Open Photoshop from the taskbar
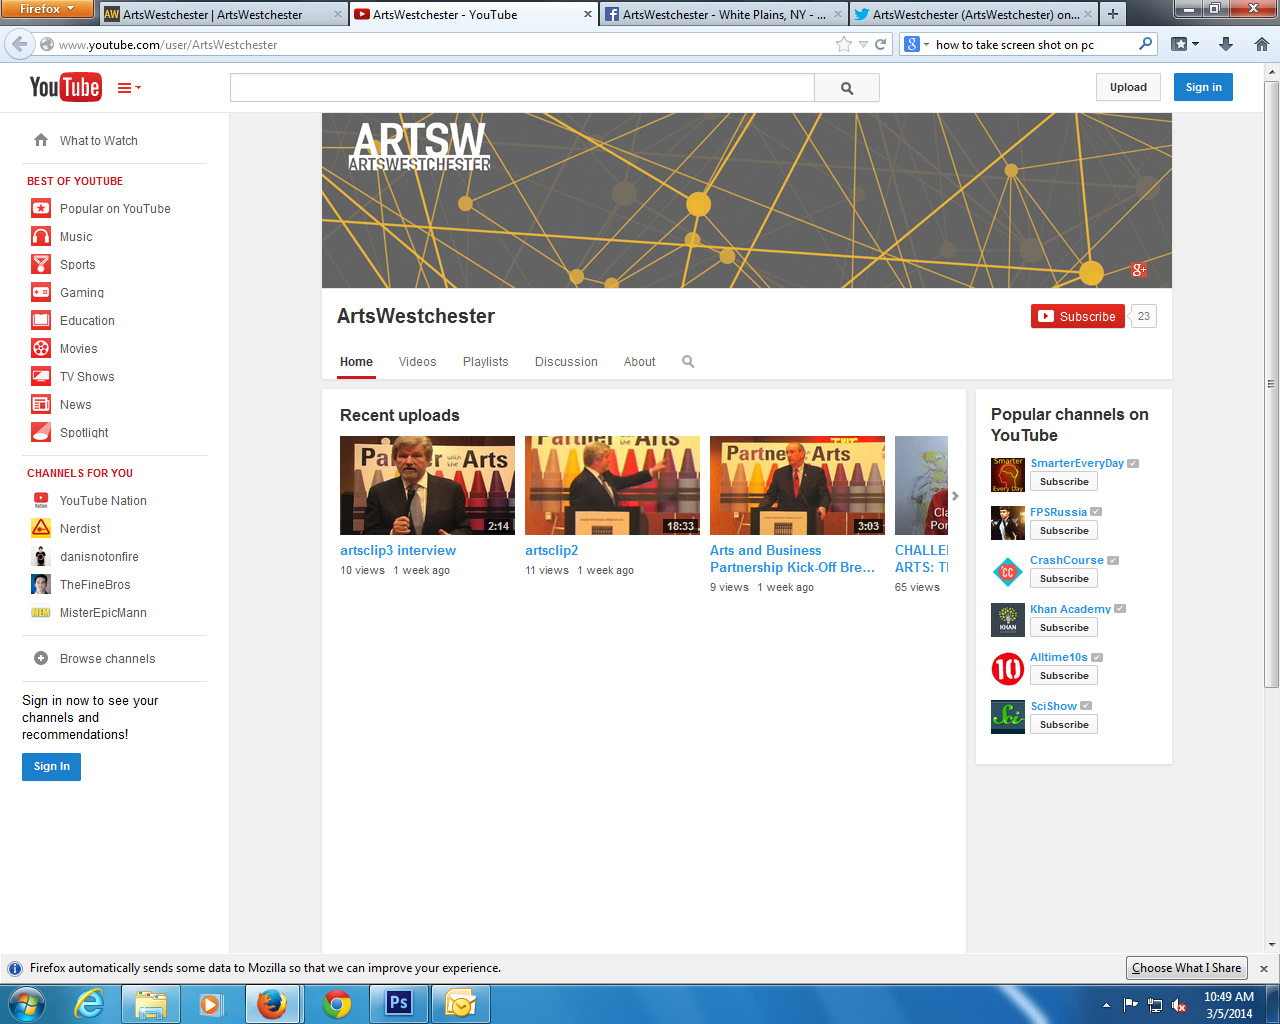 [399, 1004]
